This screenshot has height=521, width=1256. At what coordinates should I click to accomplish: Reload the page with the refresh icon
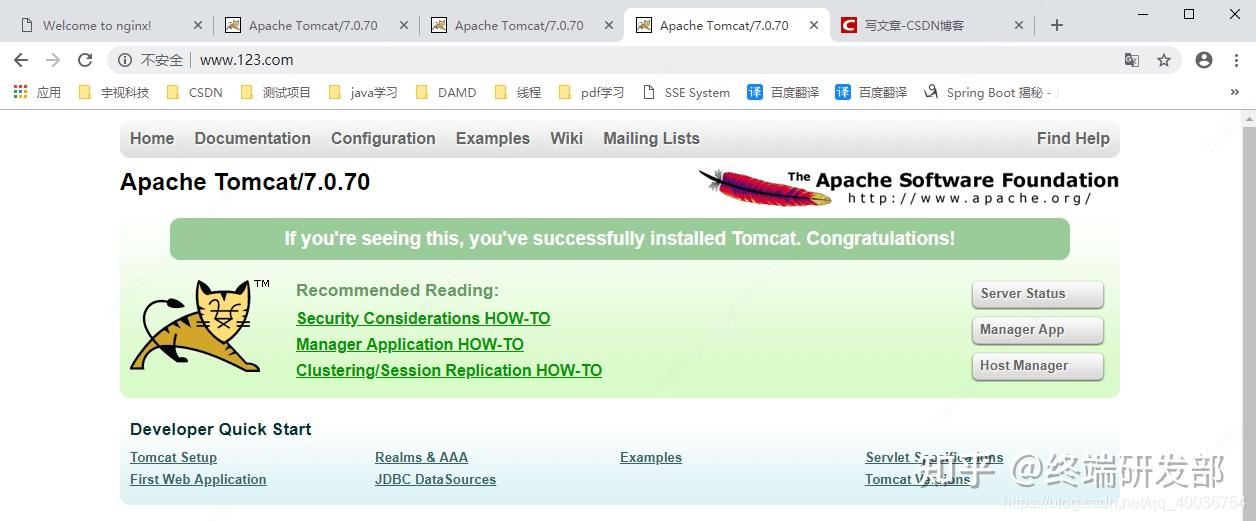pyautogui.click(x=85, y=60)
